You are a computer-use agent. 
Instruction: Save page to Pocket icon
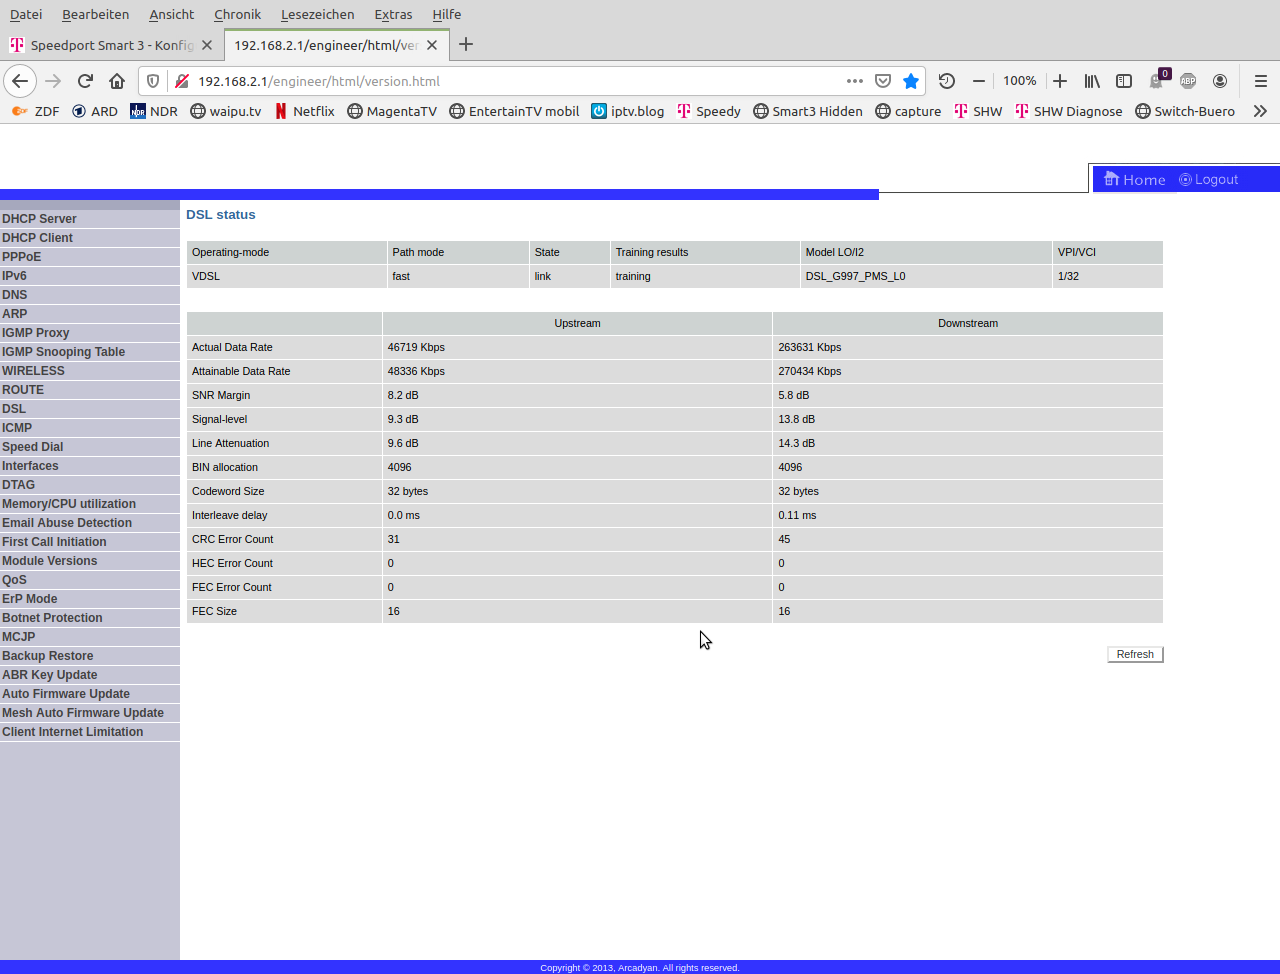click(x=883, y=81)
